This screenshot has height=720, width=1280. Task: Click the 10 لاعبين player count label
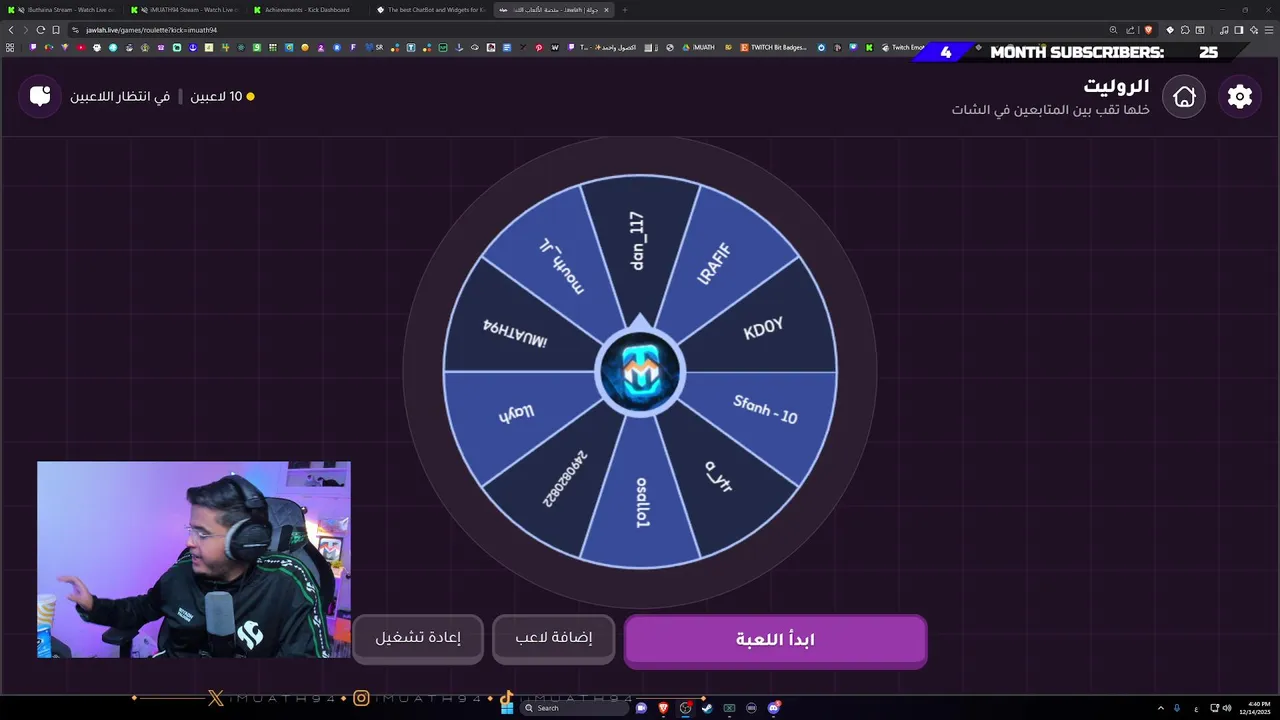tap(216, 96)
